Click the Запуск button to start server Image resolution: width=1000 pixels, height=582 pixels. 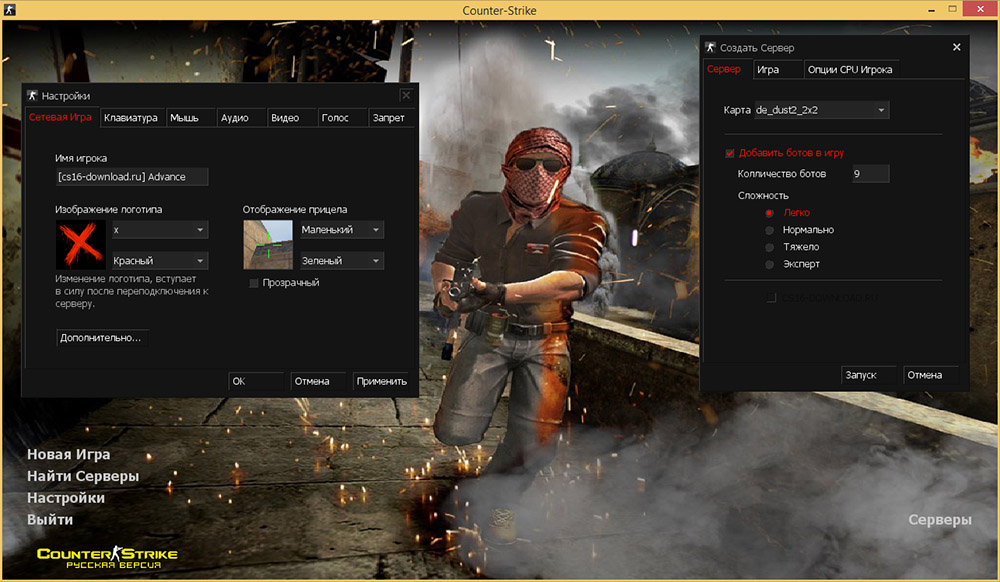[x=868, y=375]
